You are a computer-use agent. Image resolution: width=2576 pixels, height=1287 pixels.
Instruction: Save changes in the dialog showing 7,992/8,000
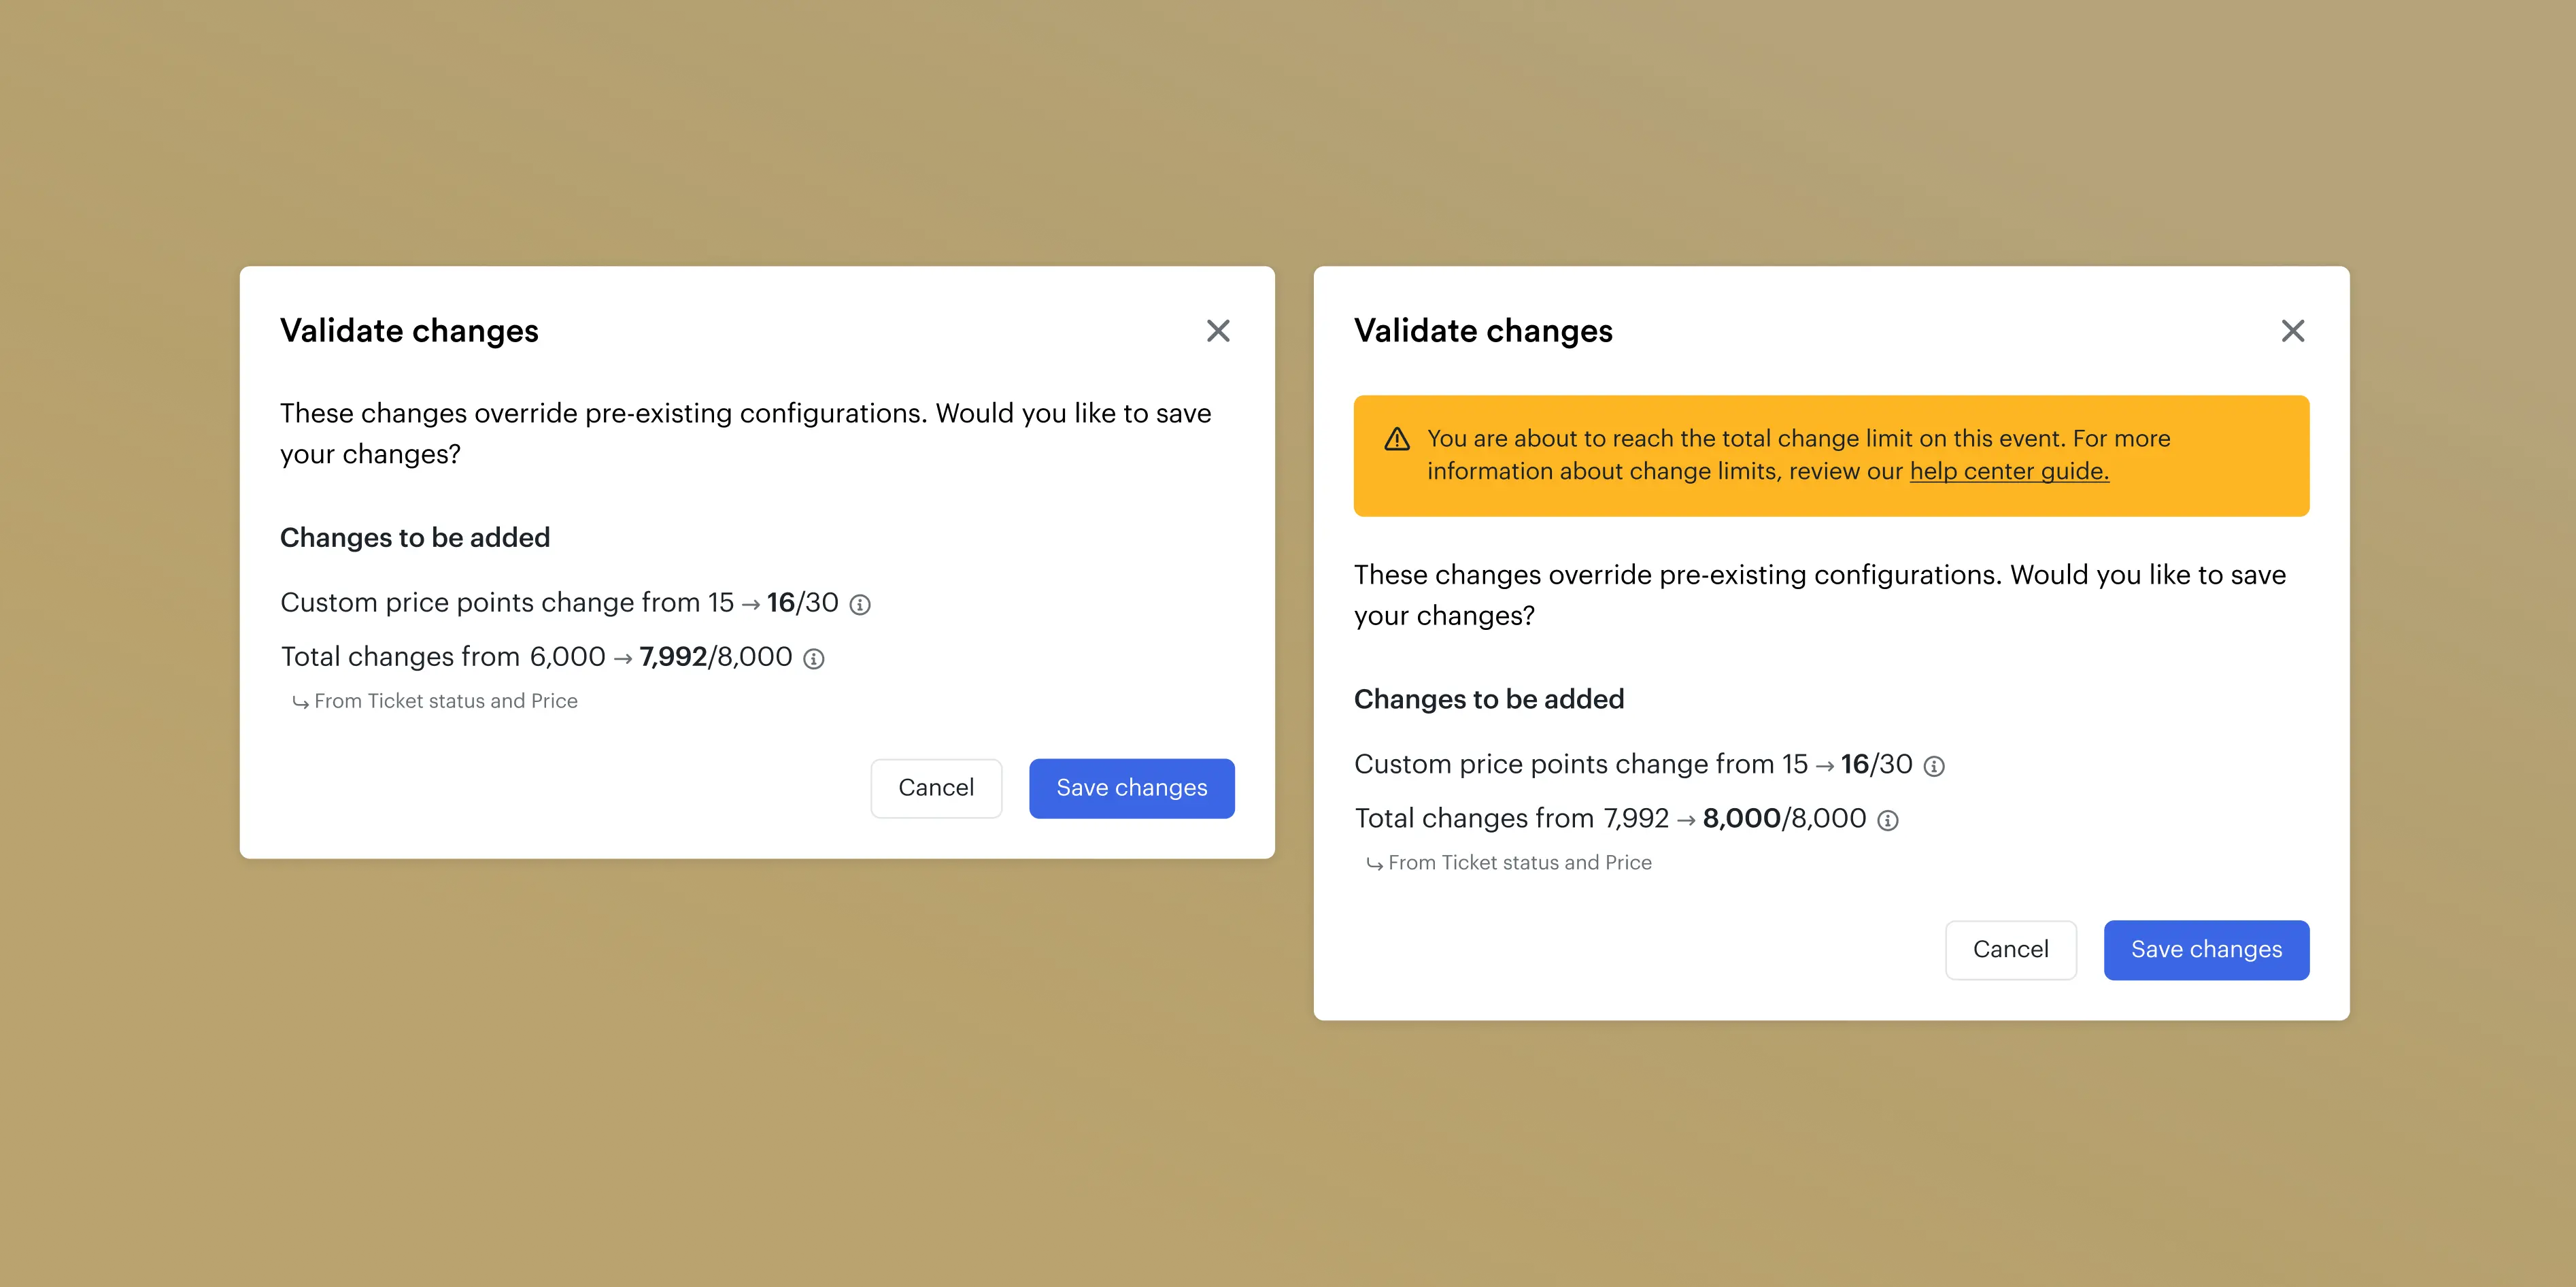1131,788
